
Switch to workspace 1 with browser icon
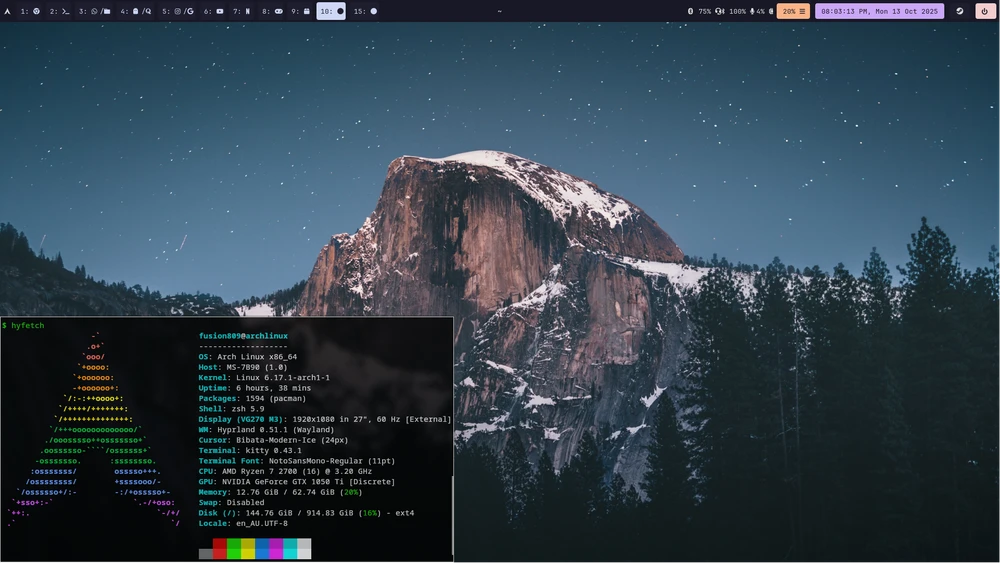31,11
